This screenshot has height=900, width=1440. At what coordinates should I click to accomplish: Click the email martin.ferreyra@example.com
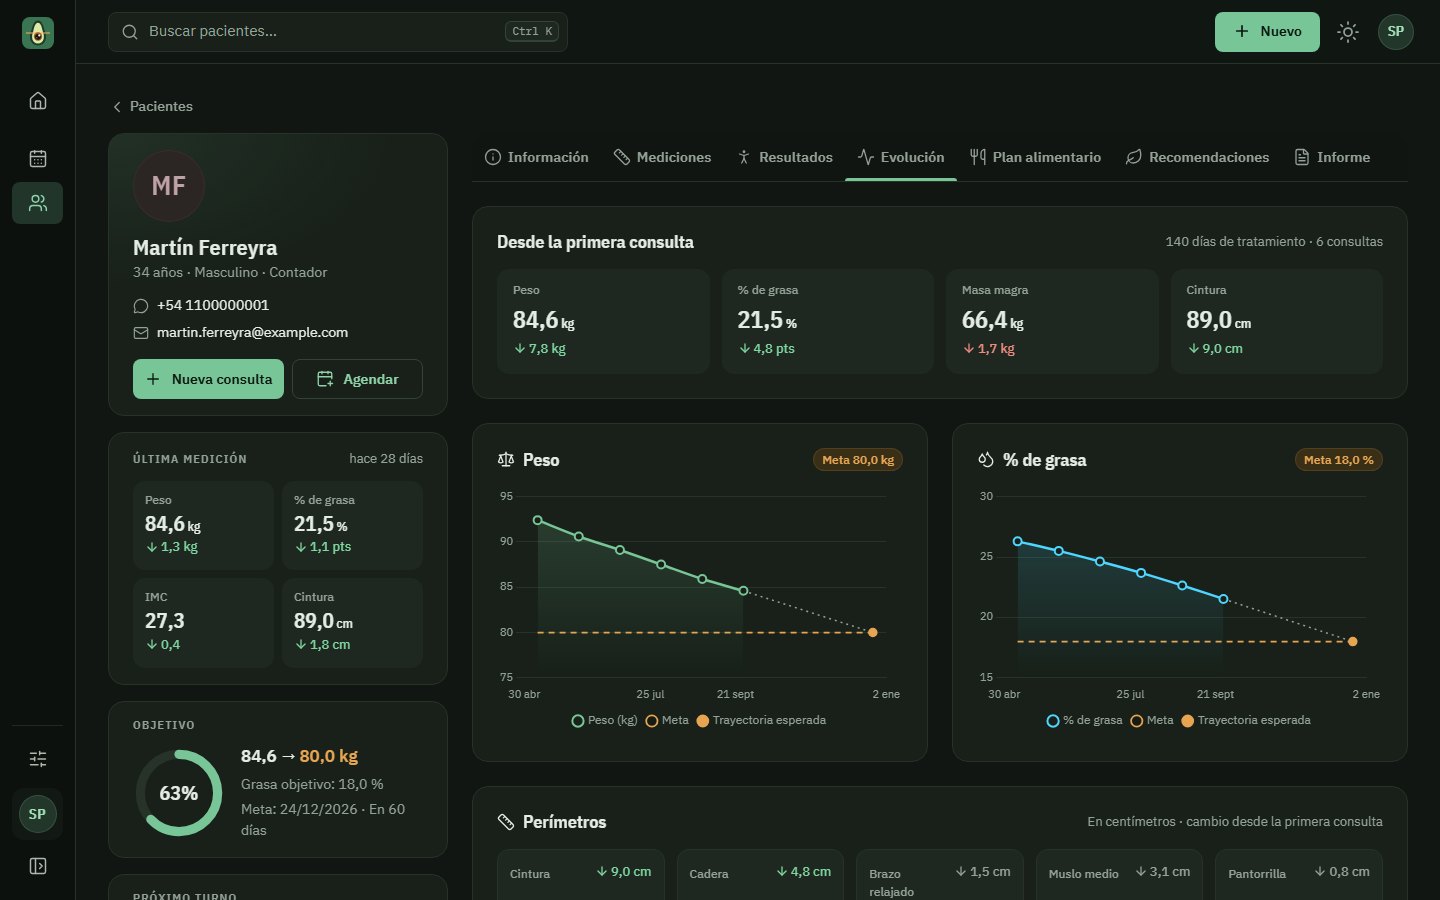click(252, 333)
